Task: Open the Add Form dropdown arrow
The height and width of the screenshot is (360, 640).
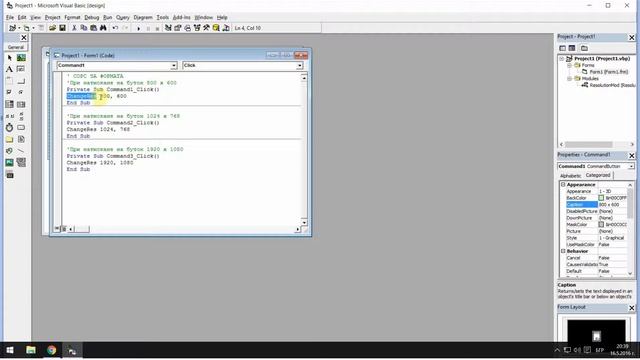Action: click(x=33, y=28)
